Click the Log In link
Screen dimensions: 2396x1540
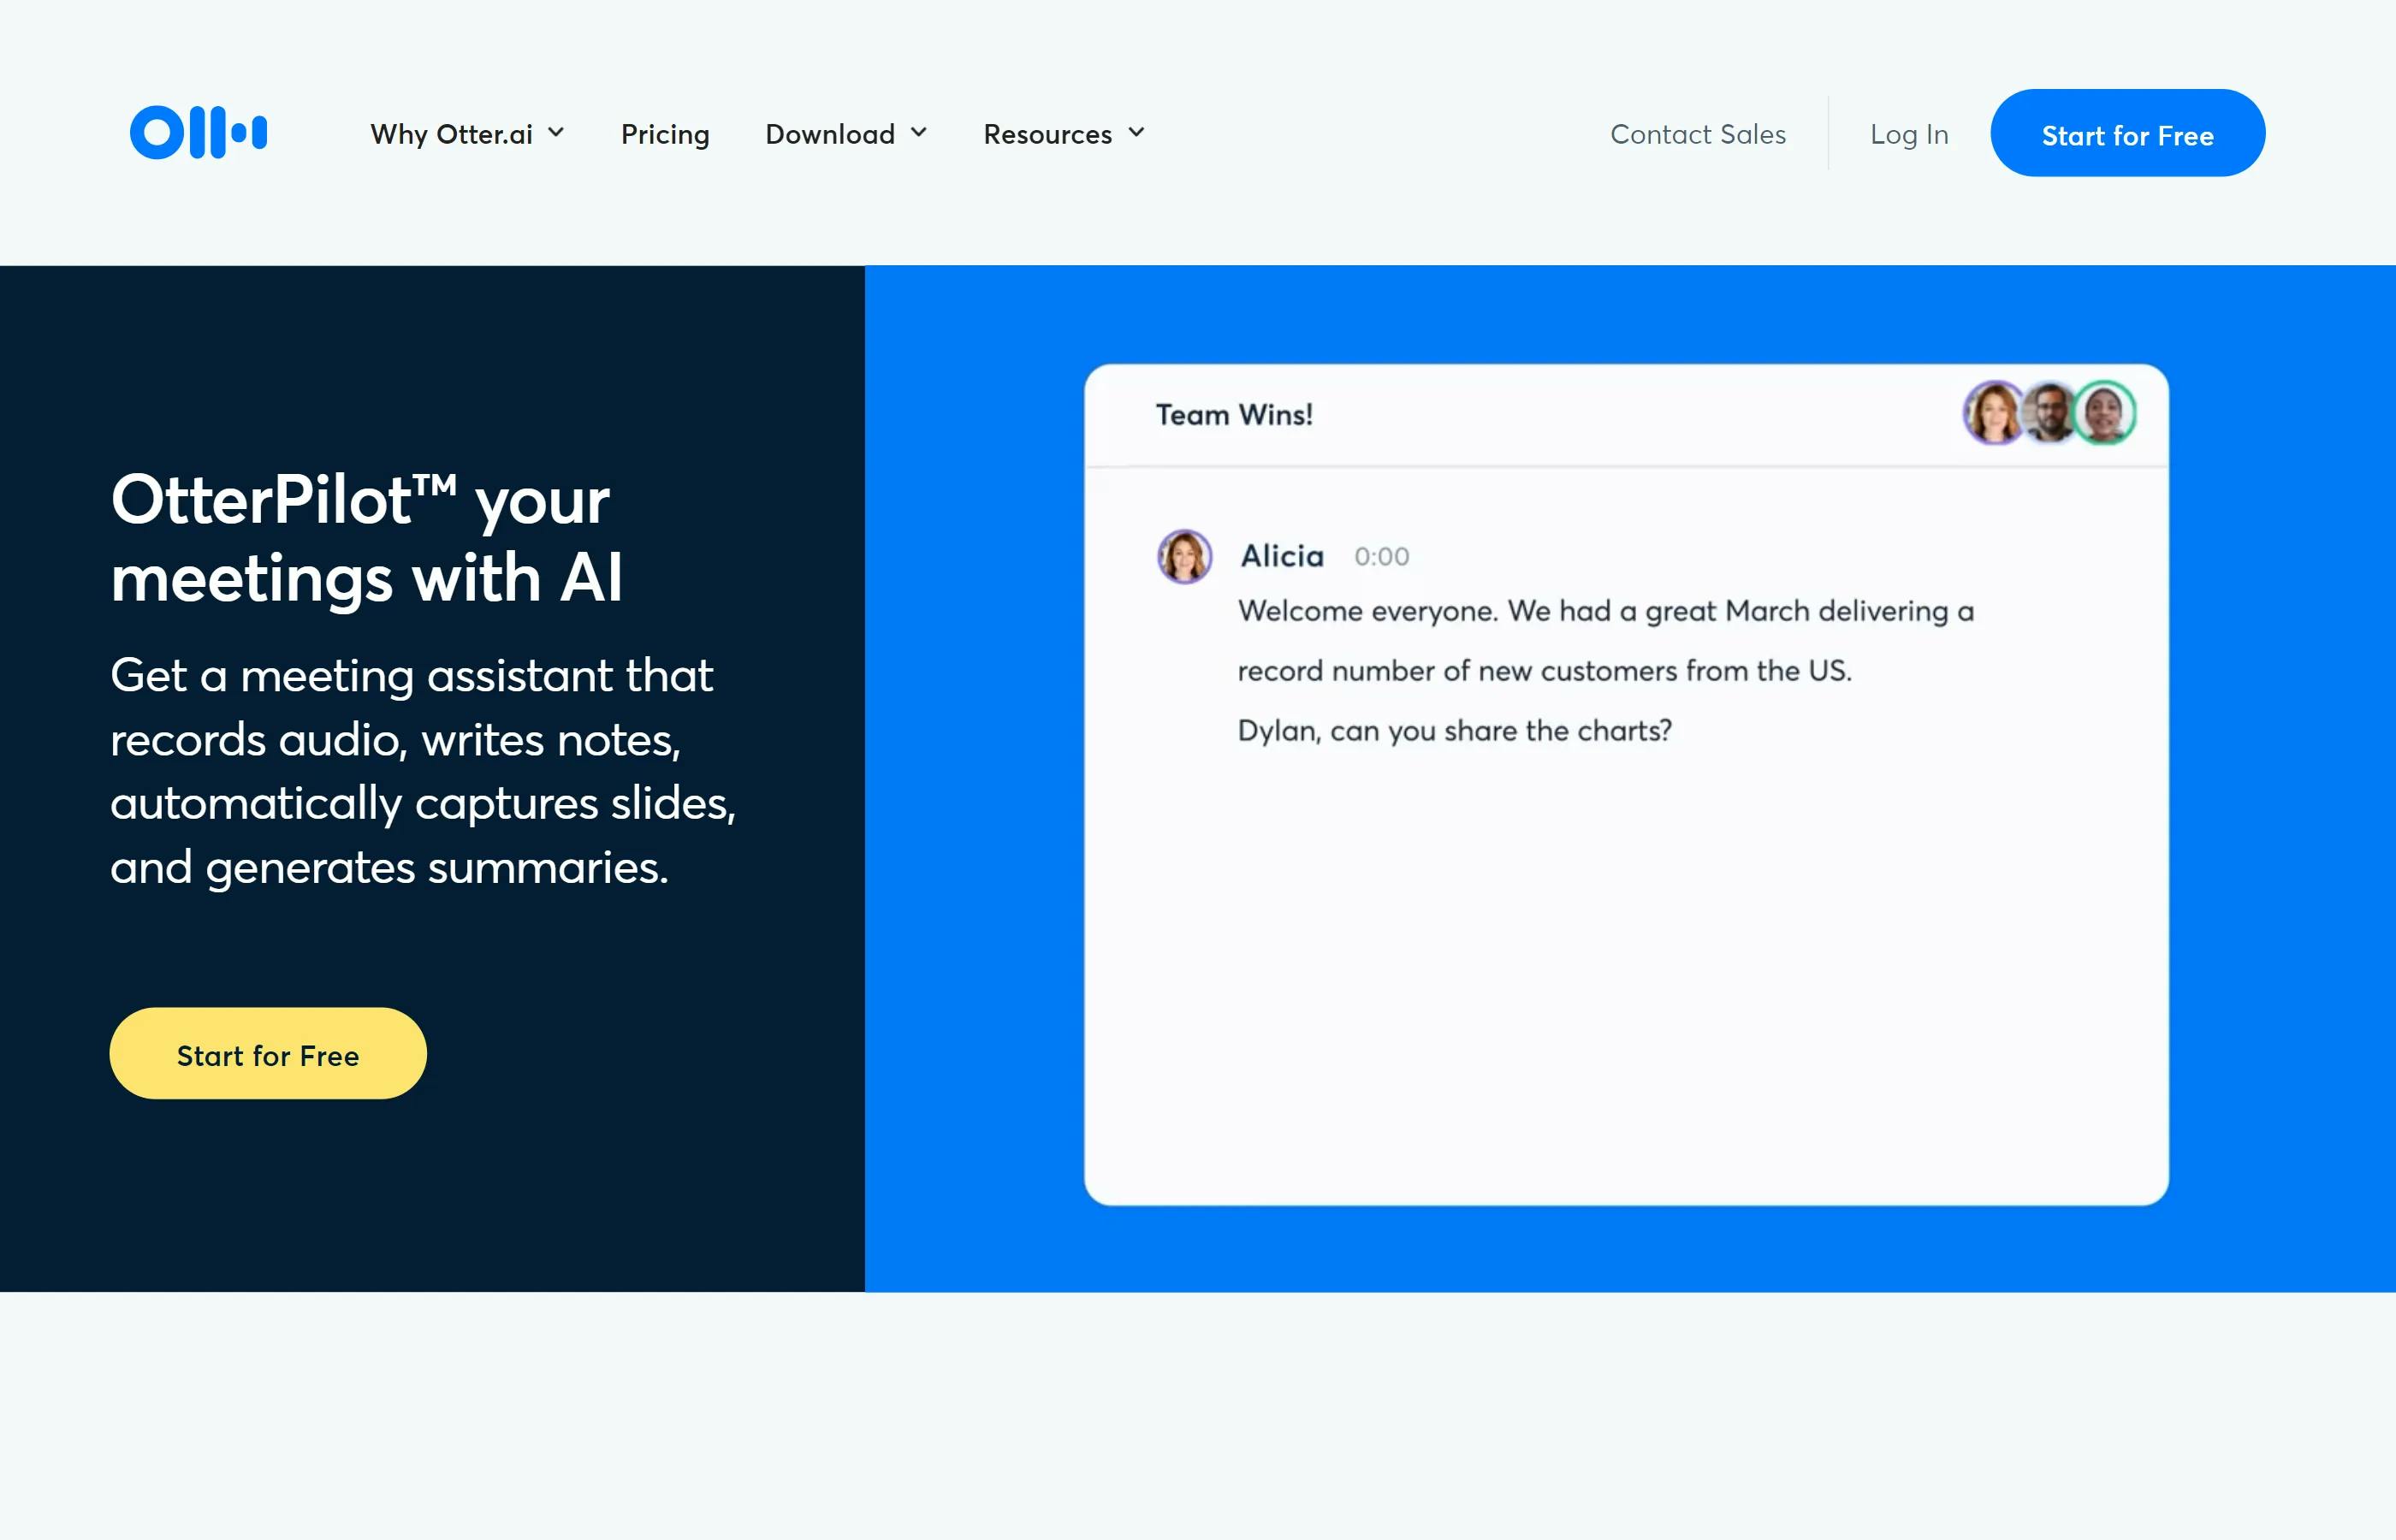click(1909, 134)
